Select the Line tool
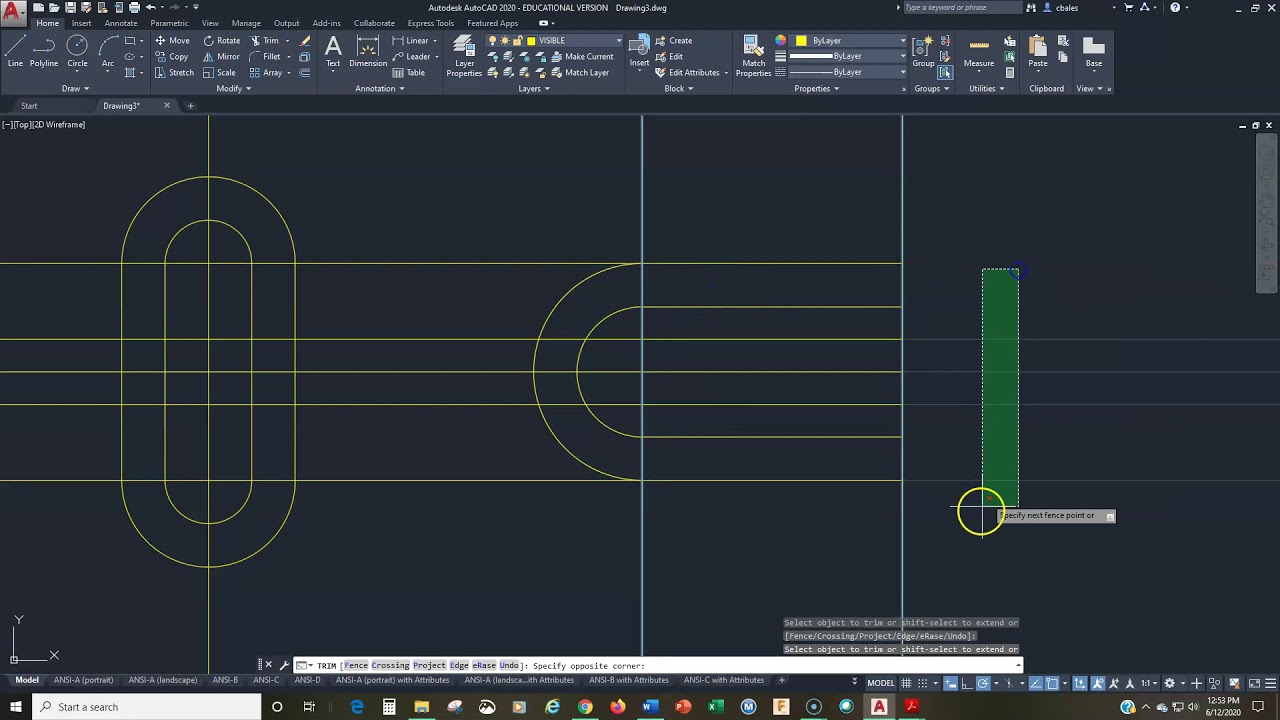Viewport: 1280px width, 720px height. [x=15, y=52]
